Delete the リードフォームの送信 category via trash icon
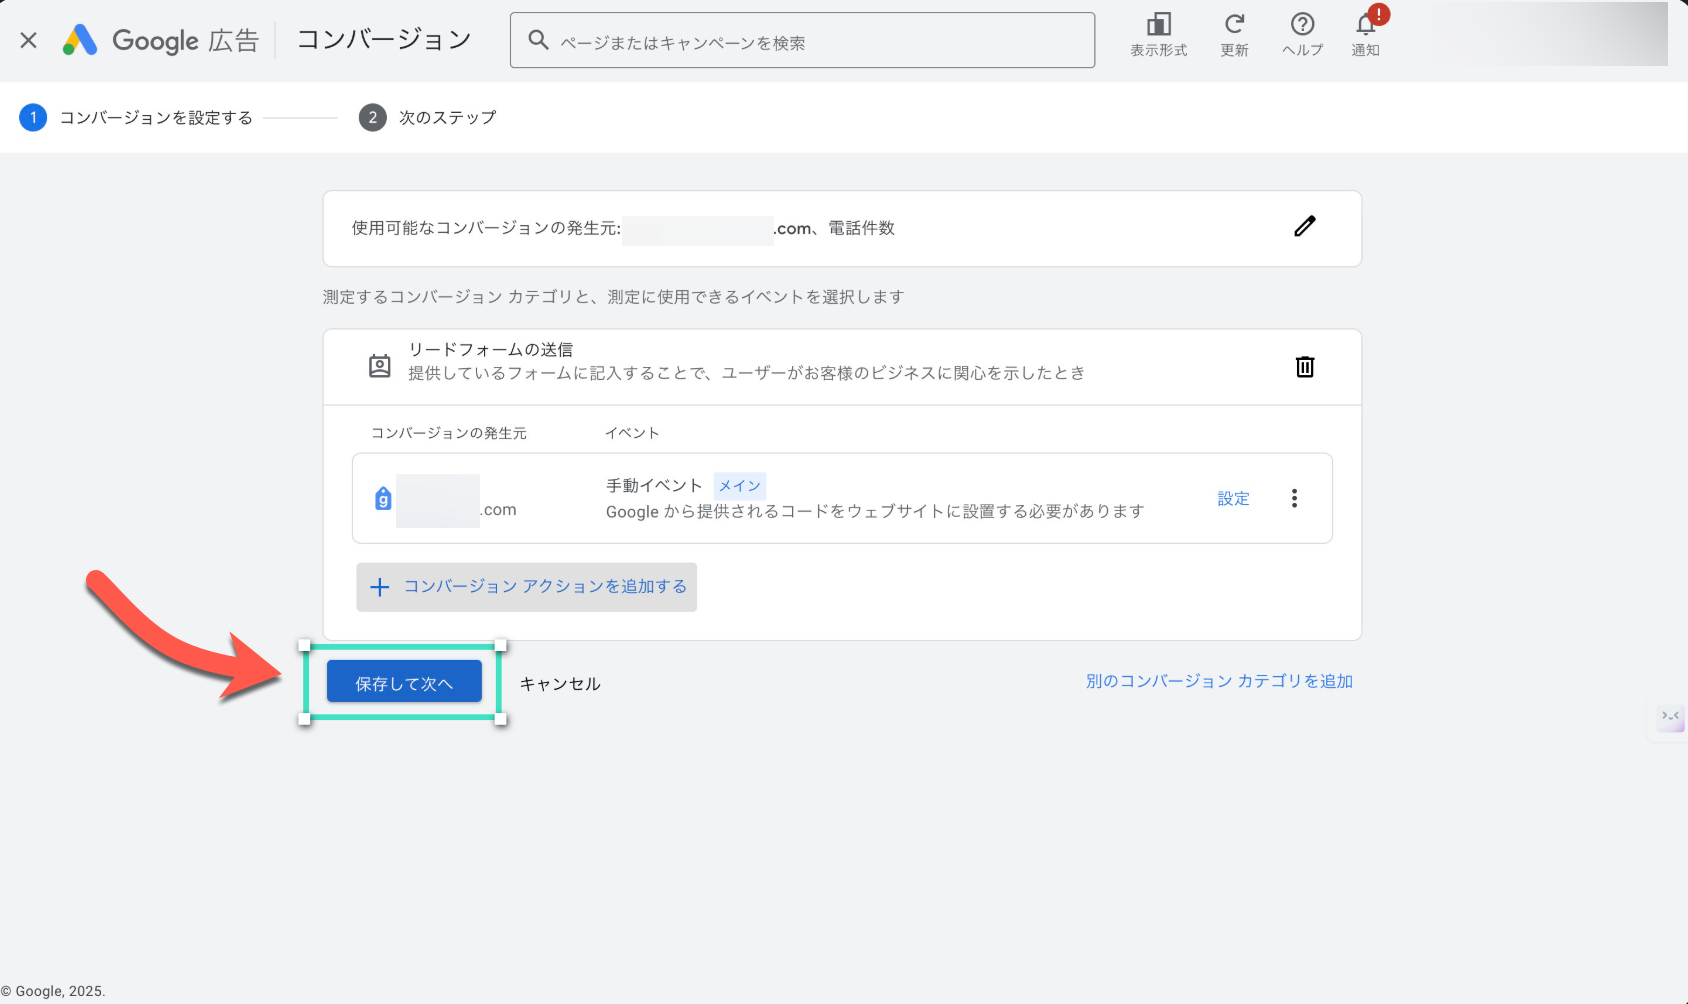Image resolution: width=1688 pixels, height=1004 pixels. [x=1304, y=367]
